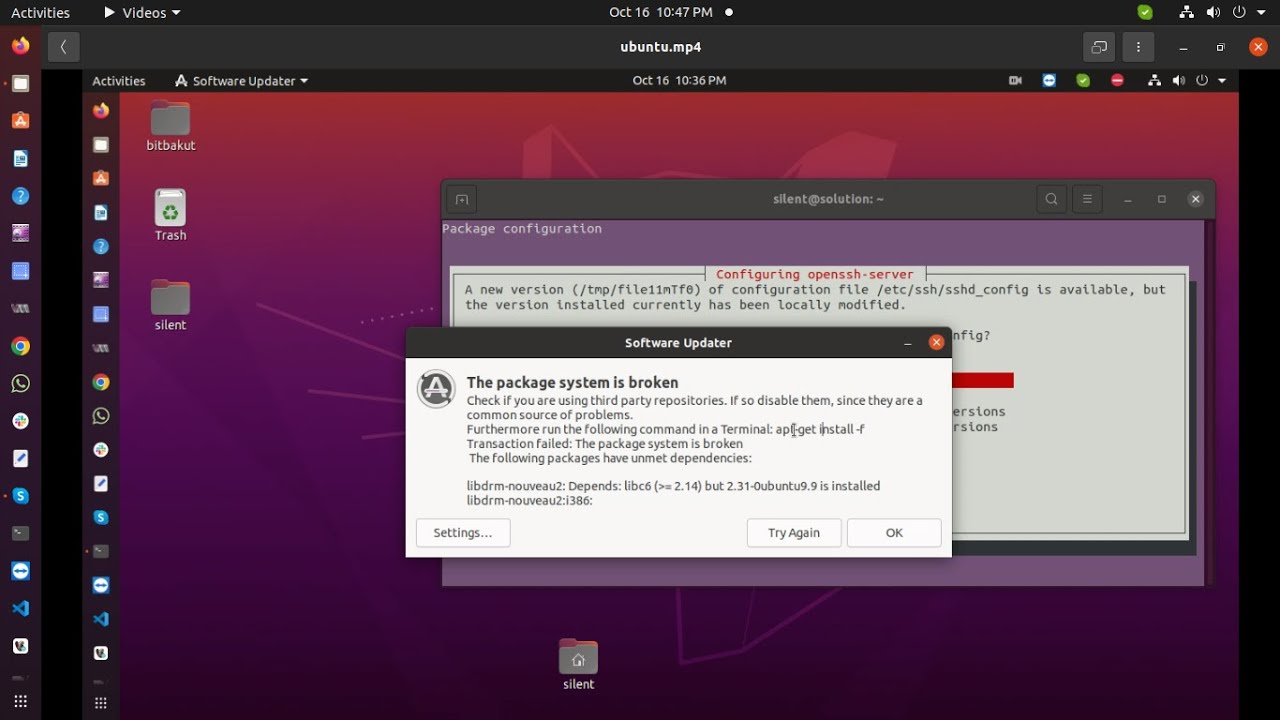This screenshot has width=1280, height=720.
Task: Open the Oct 16 10:47 PM clock menu
Action: 661,13
